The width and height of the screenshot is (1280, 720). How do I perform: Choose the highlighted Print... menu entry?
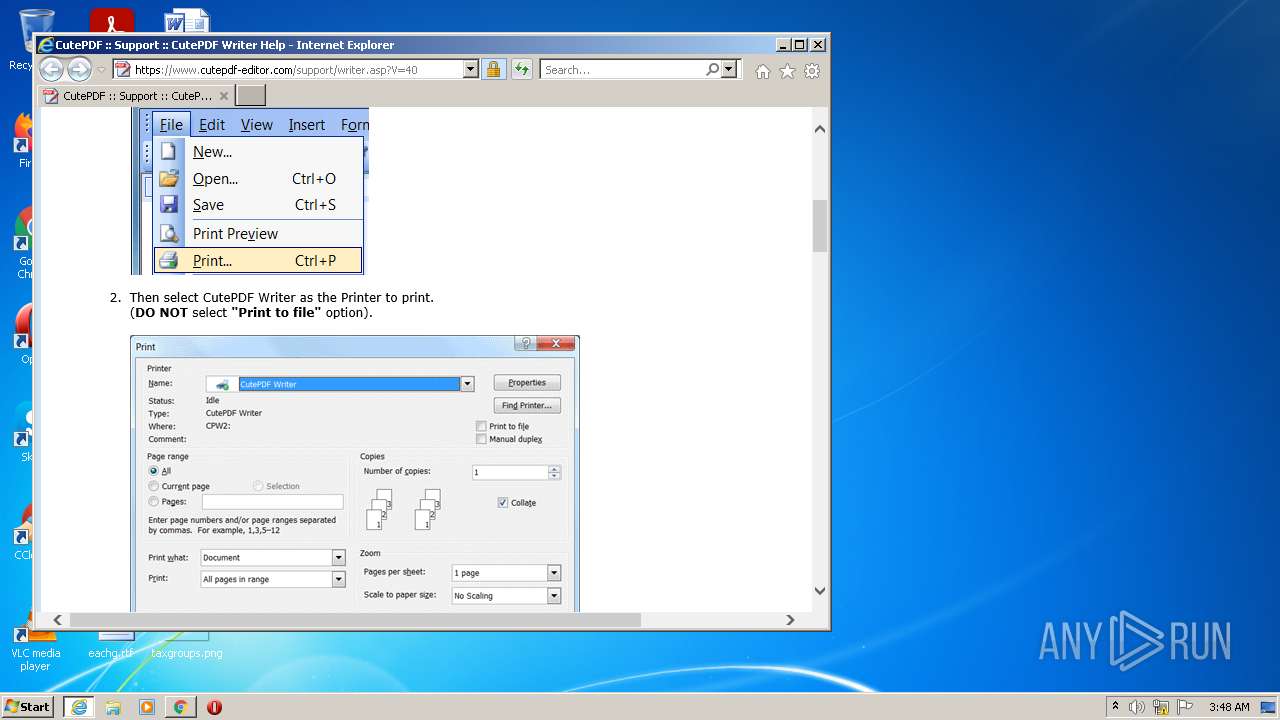tap(258, 261)
